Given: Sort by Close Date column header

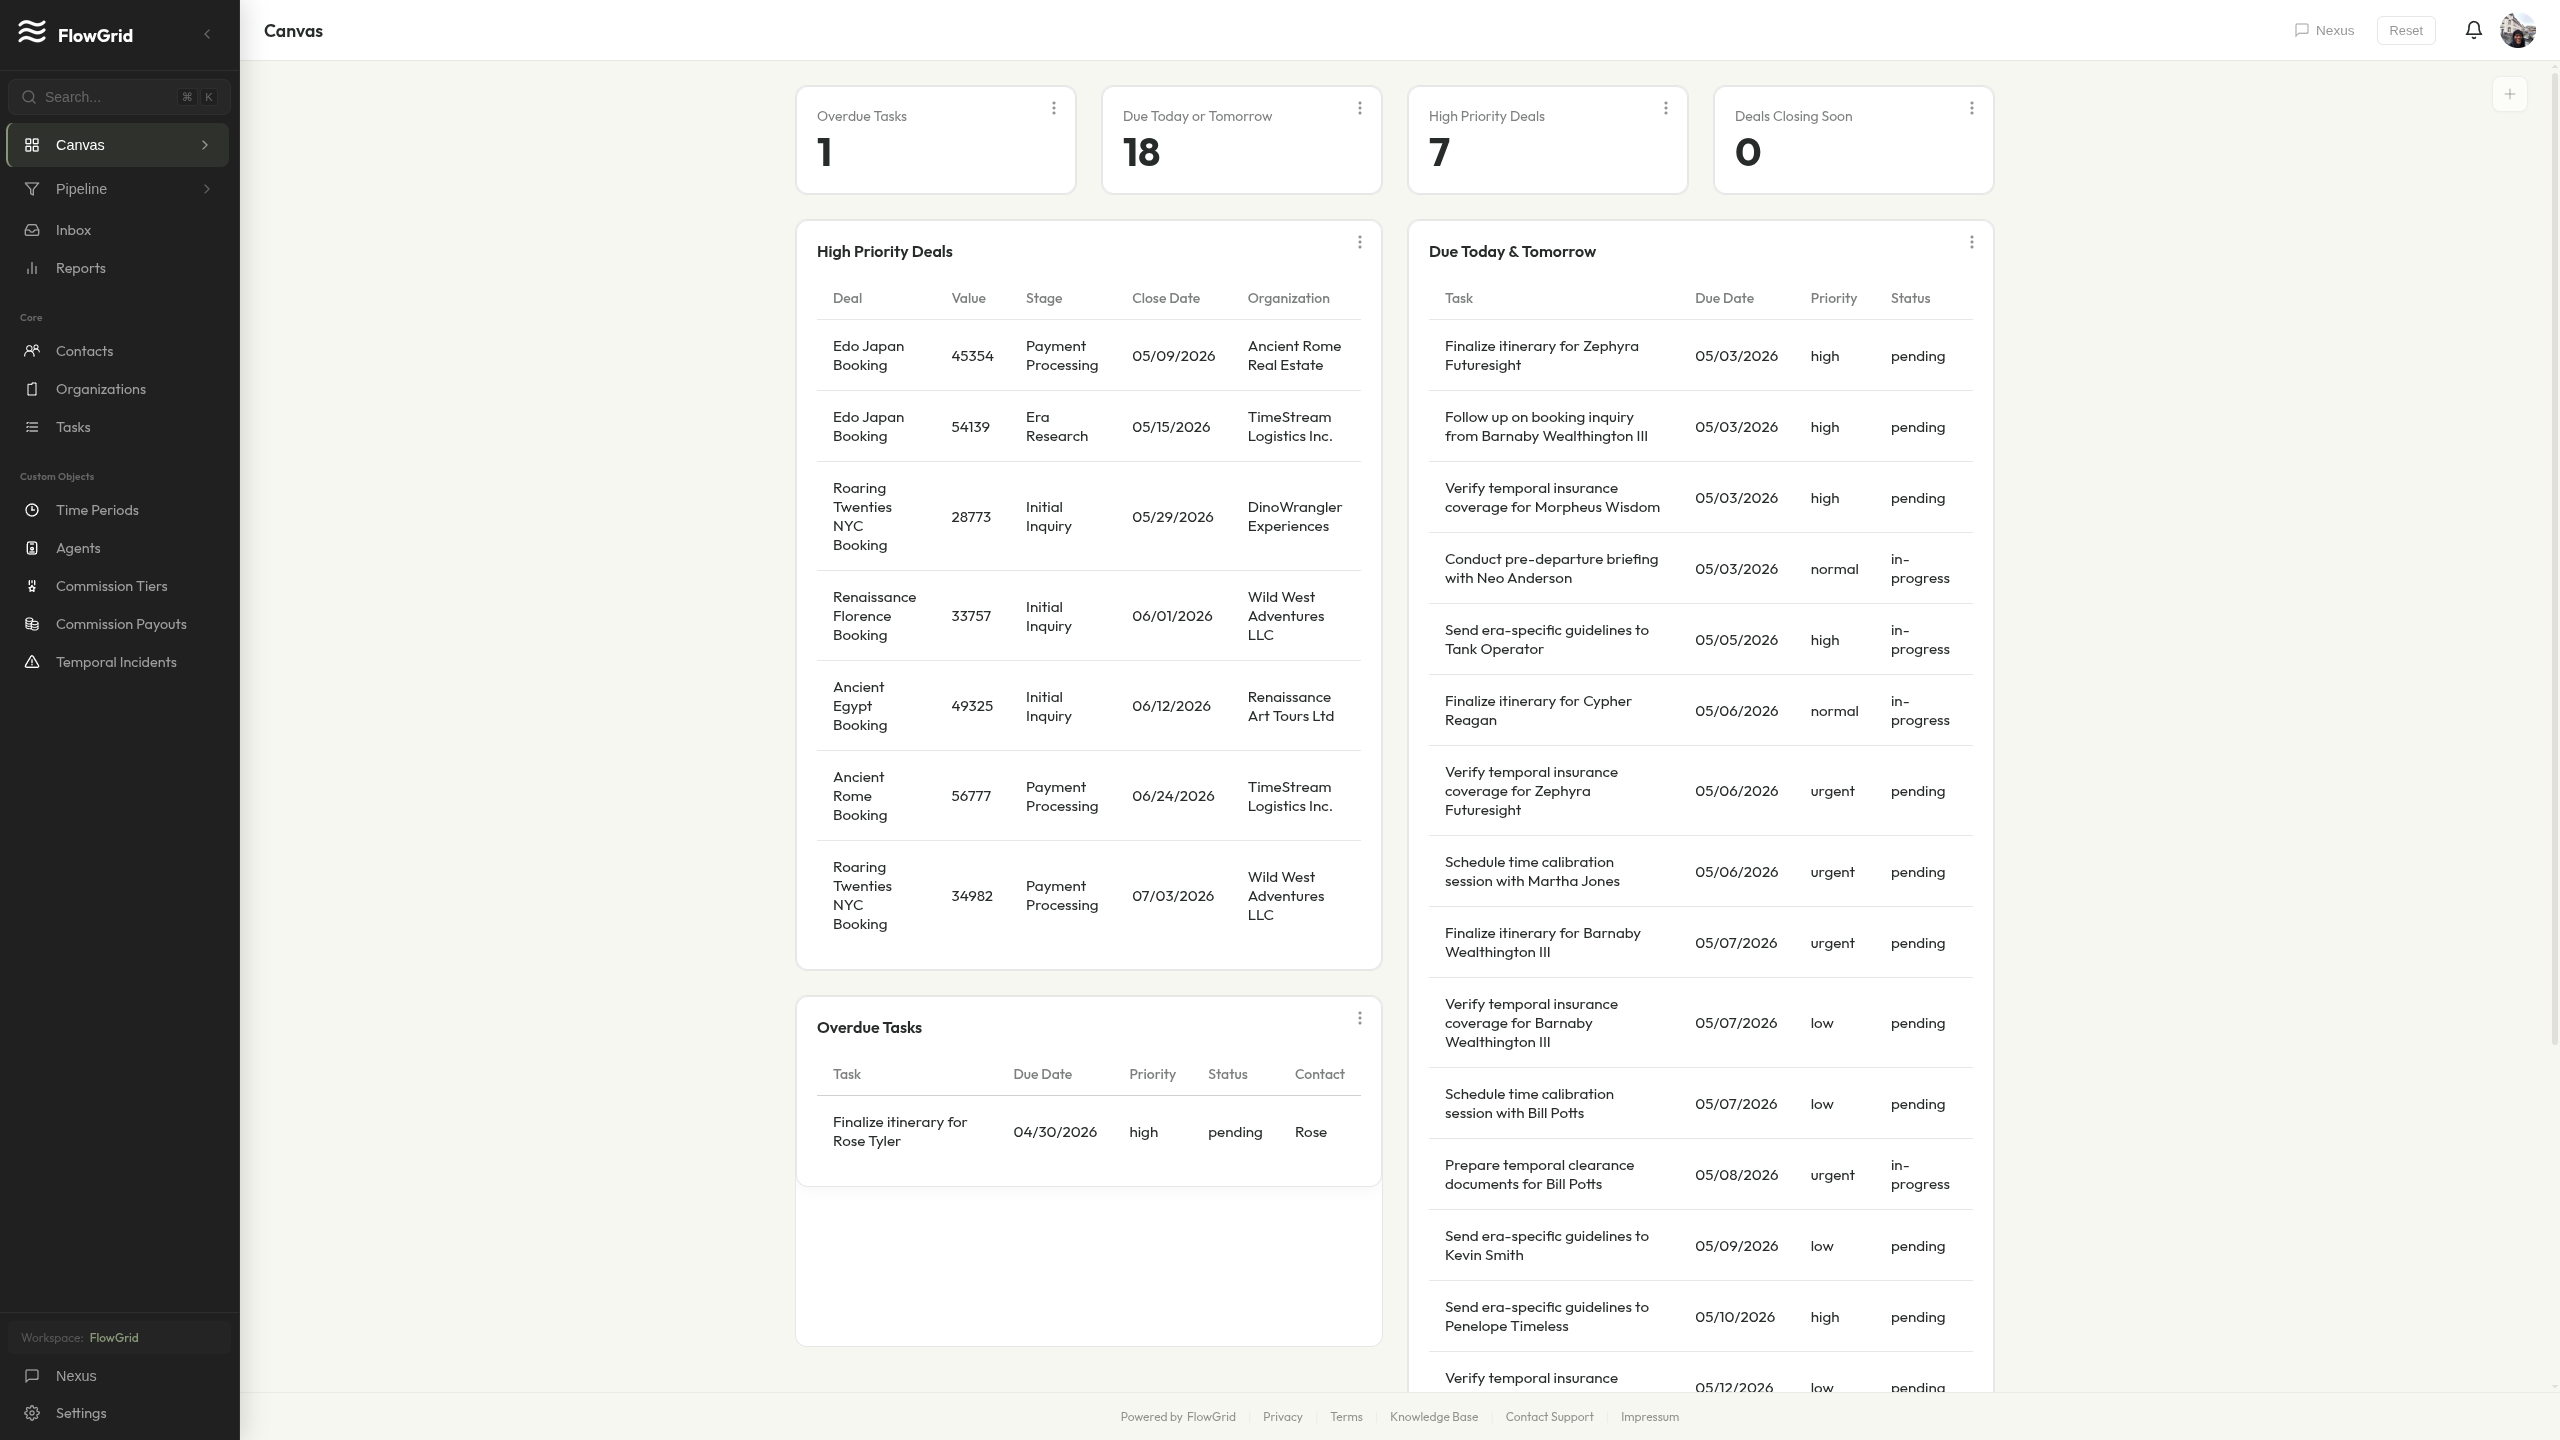Looking at the screenshot, I should pos(1165,298).
